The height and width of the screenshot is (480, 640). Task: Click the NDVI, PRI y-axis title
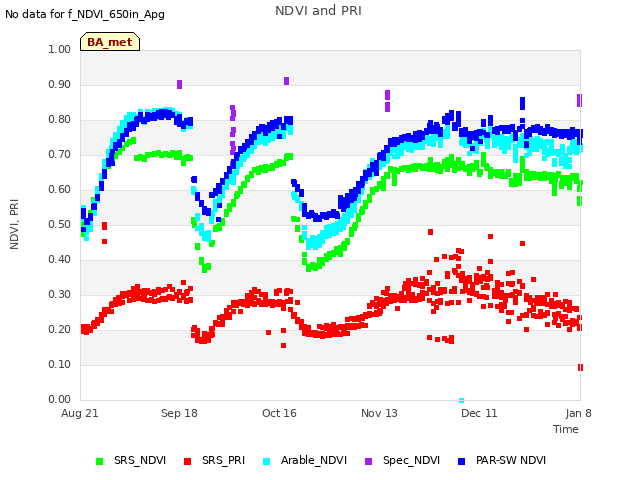point(14,224)
